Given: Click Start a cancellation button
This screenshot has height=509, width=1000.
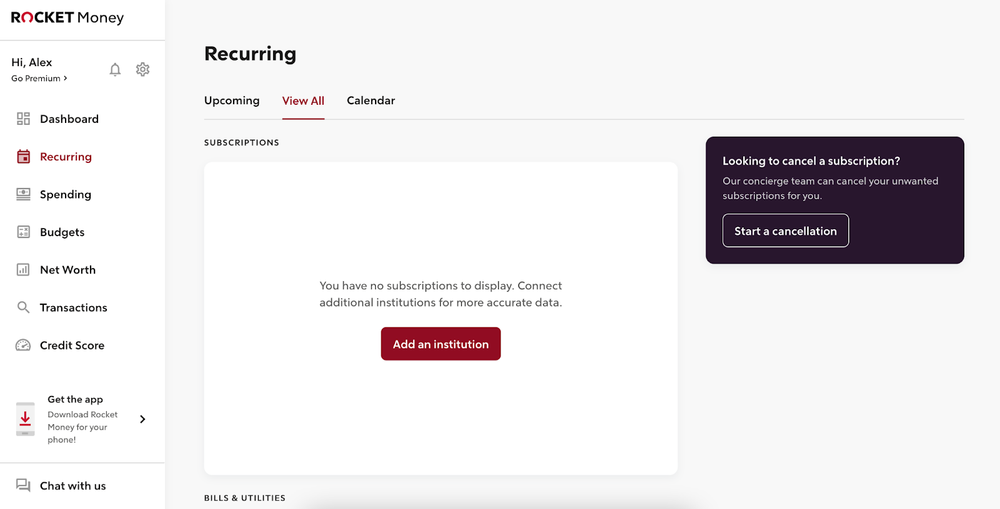Looking at the screenshot, I should (785, 231).
